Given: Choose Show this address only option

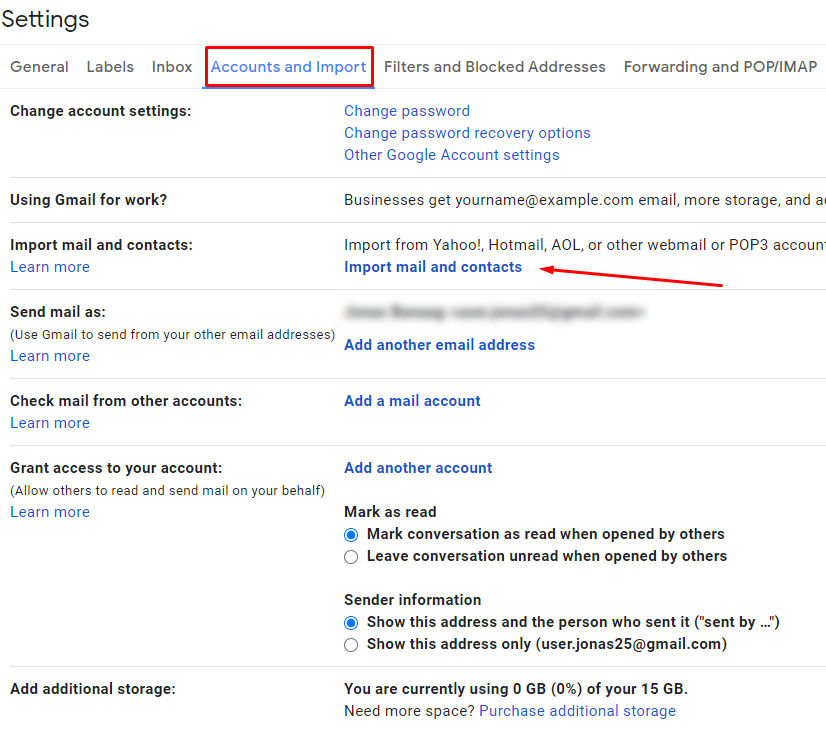Looking at the screenshot, I should [351, 645].
